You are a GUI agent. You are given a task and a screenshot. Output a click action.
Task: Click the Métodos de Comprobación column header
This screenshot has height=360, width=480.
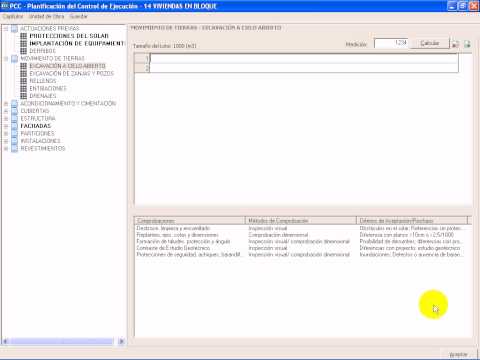(301, 221)
